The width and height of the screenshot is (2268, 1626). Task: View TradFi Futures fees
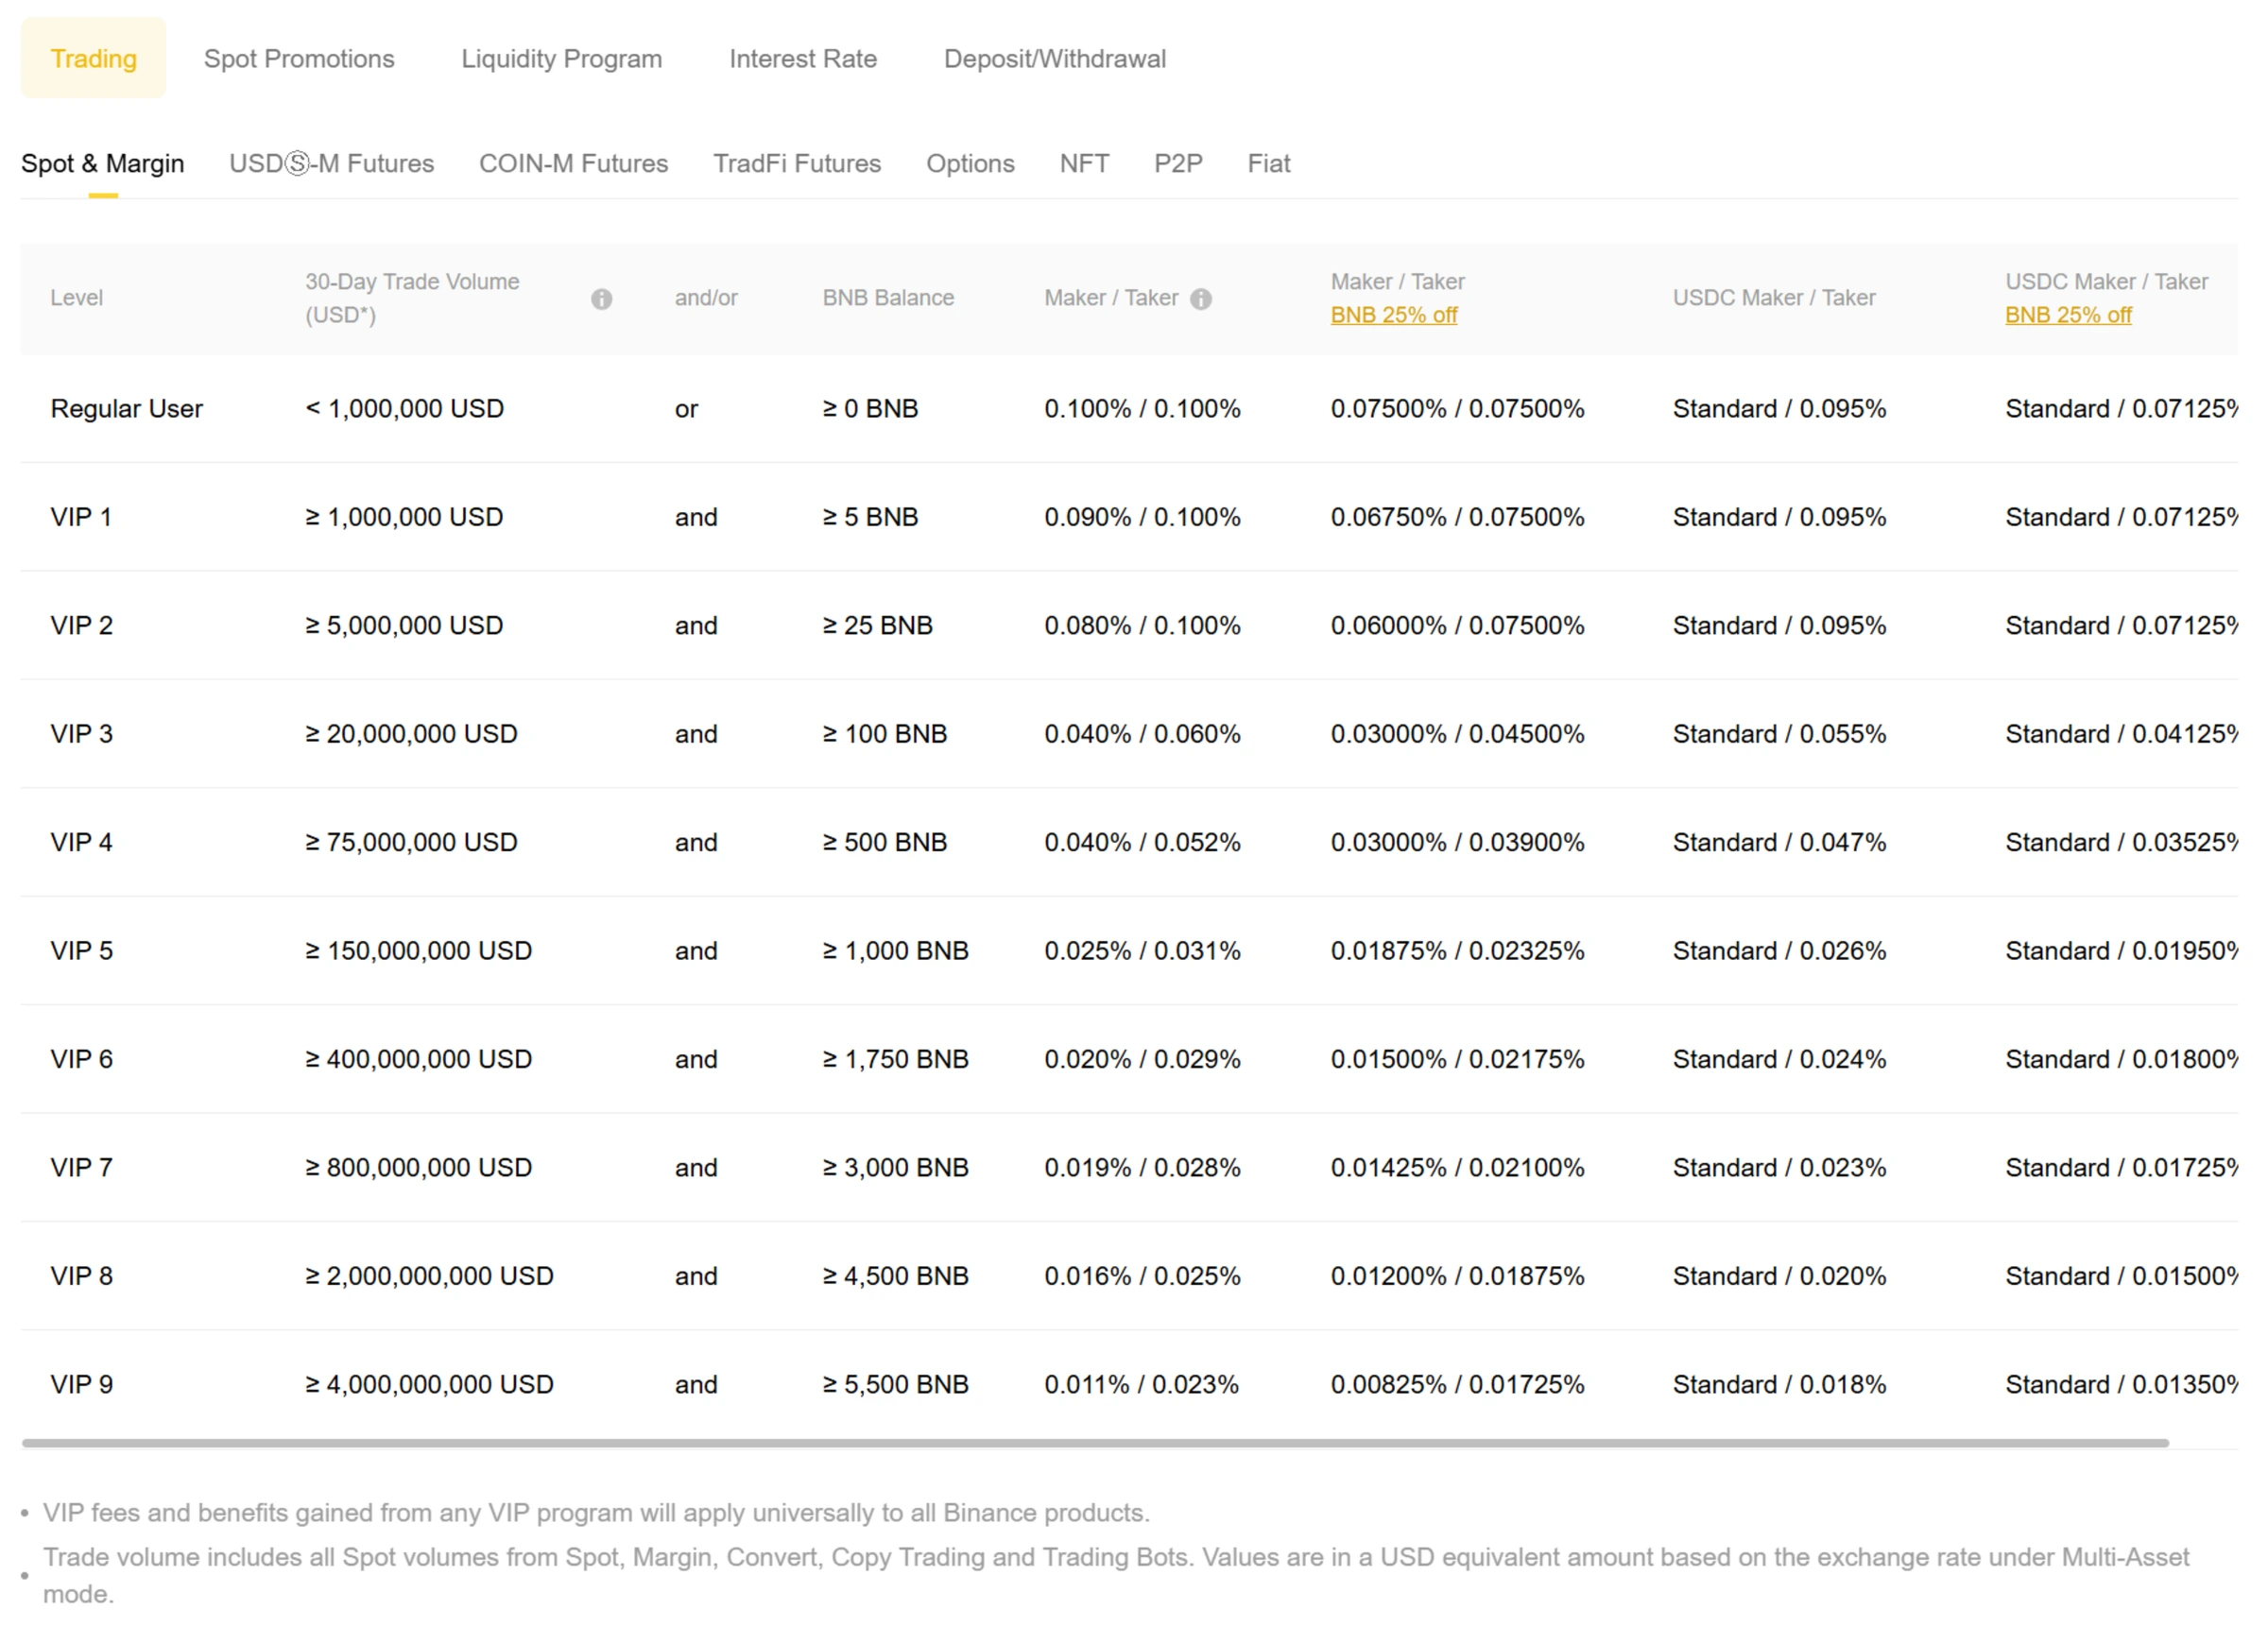(x=796, y=163)
